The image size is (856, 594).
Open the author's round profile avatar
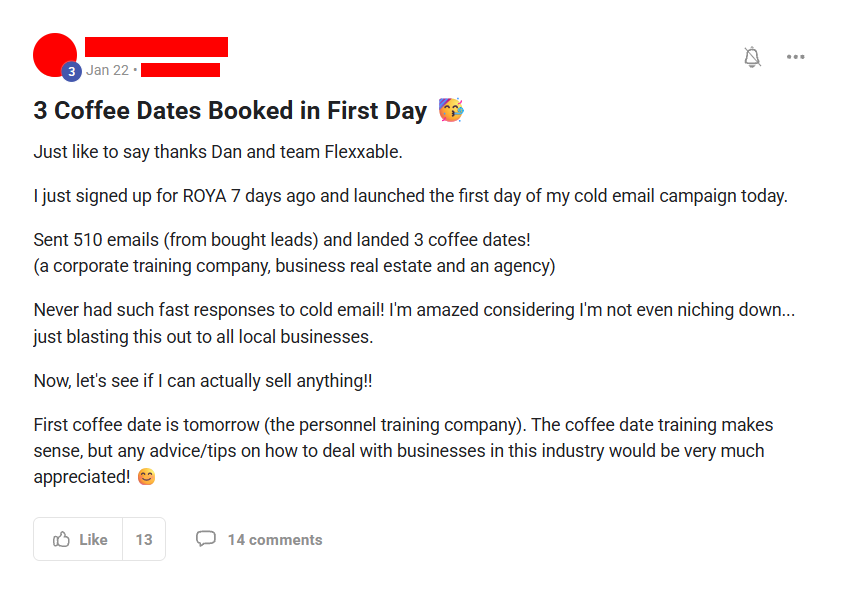[x=55, y=55]
